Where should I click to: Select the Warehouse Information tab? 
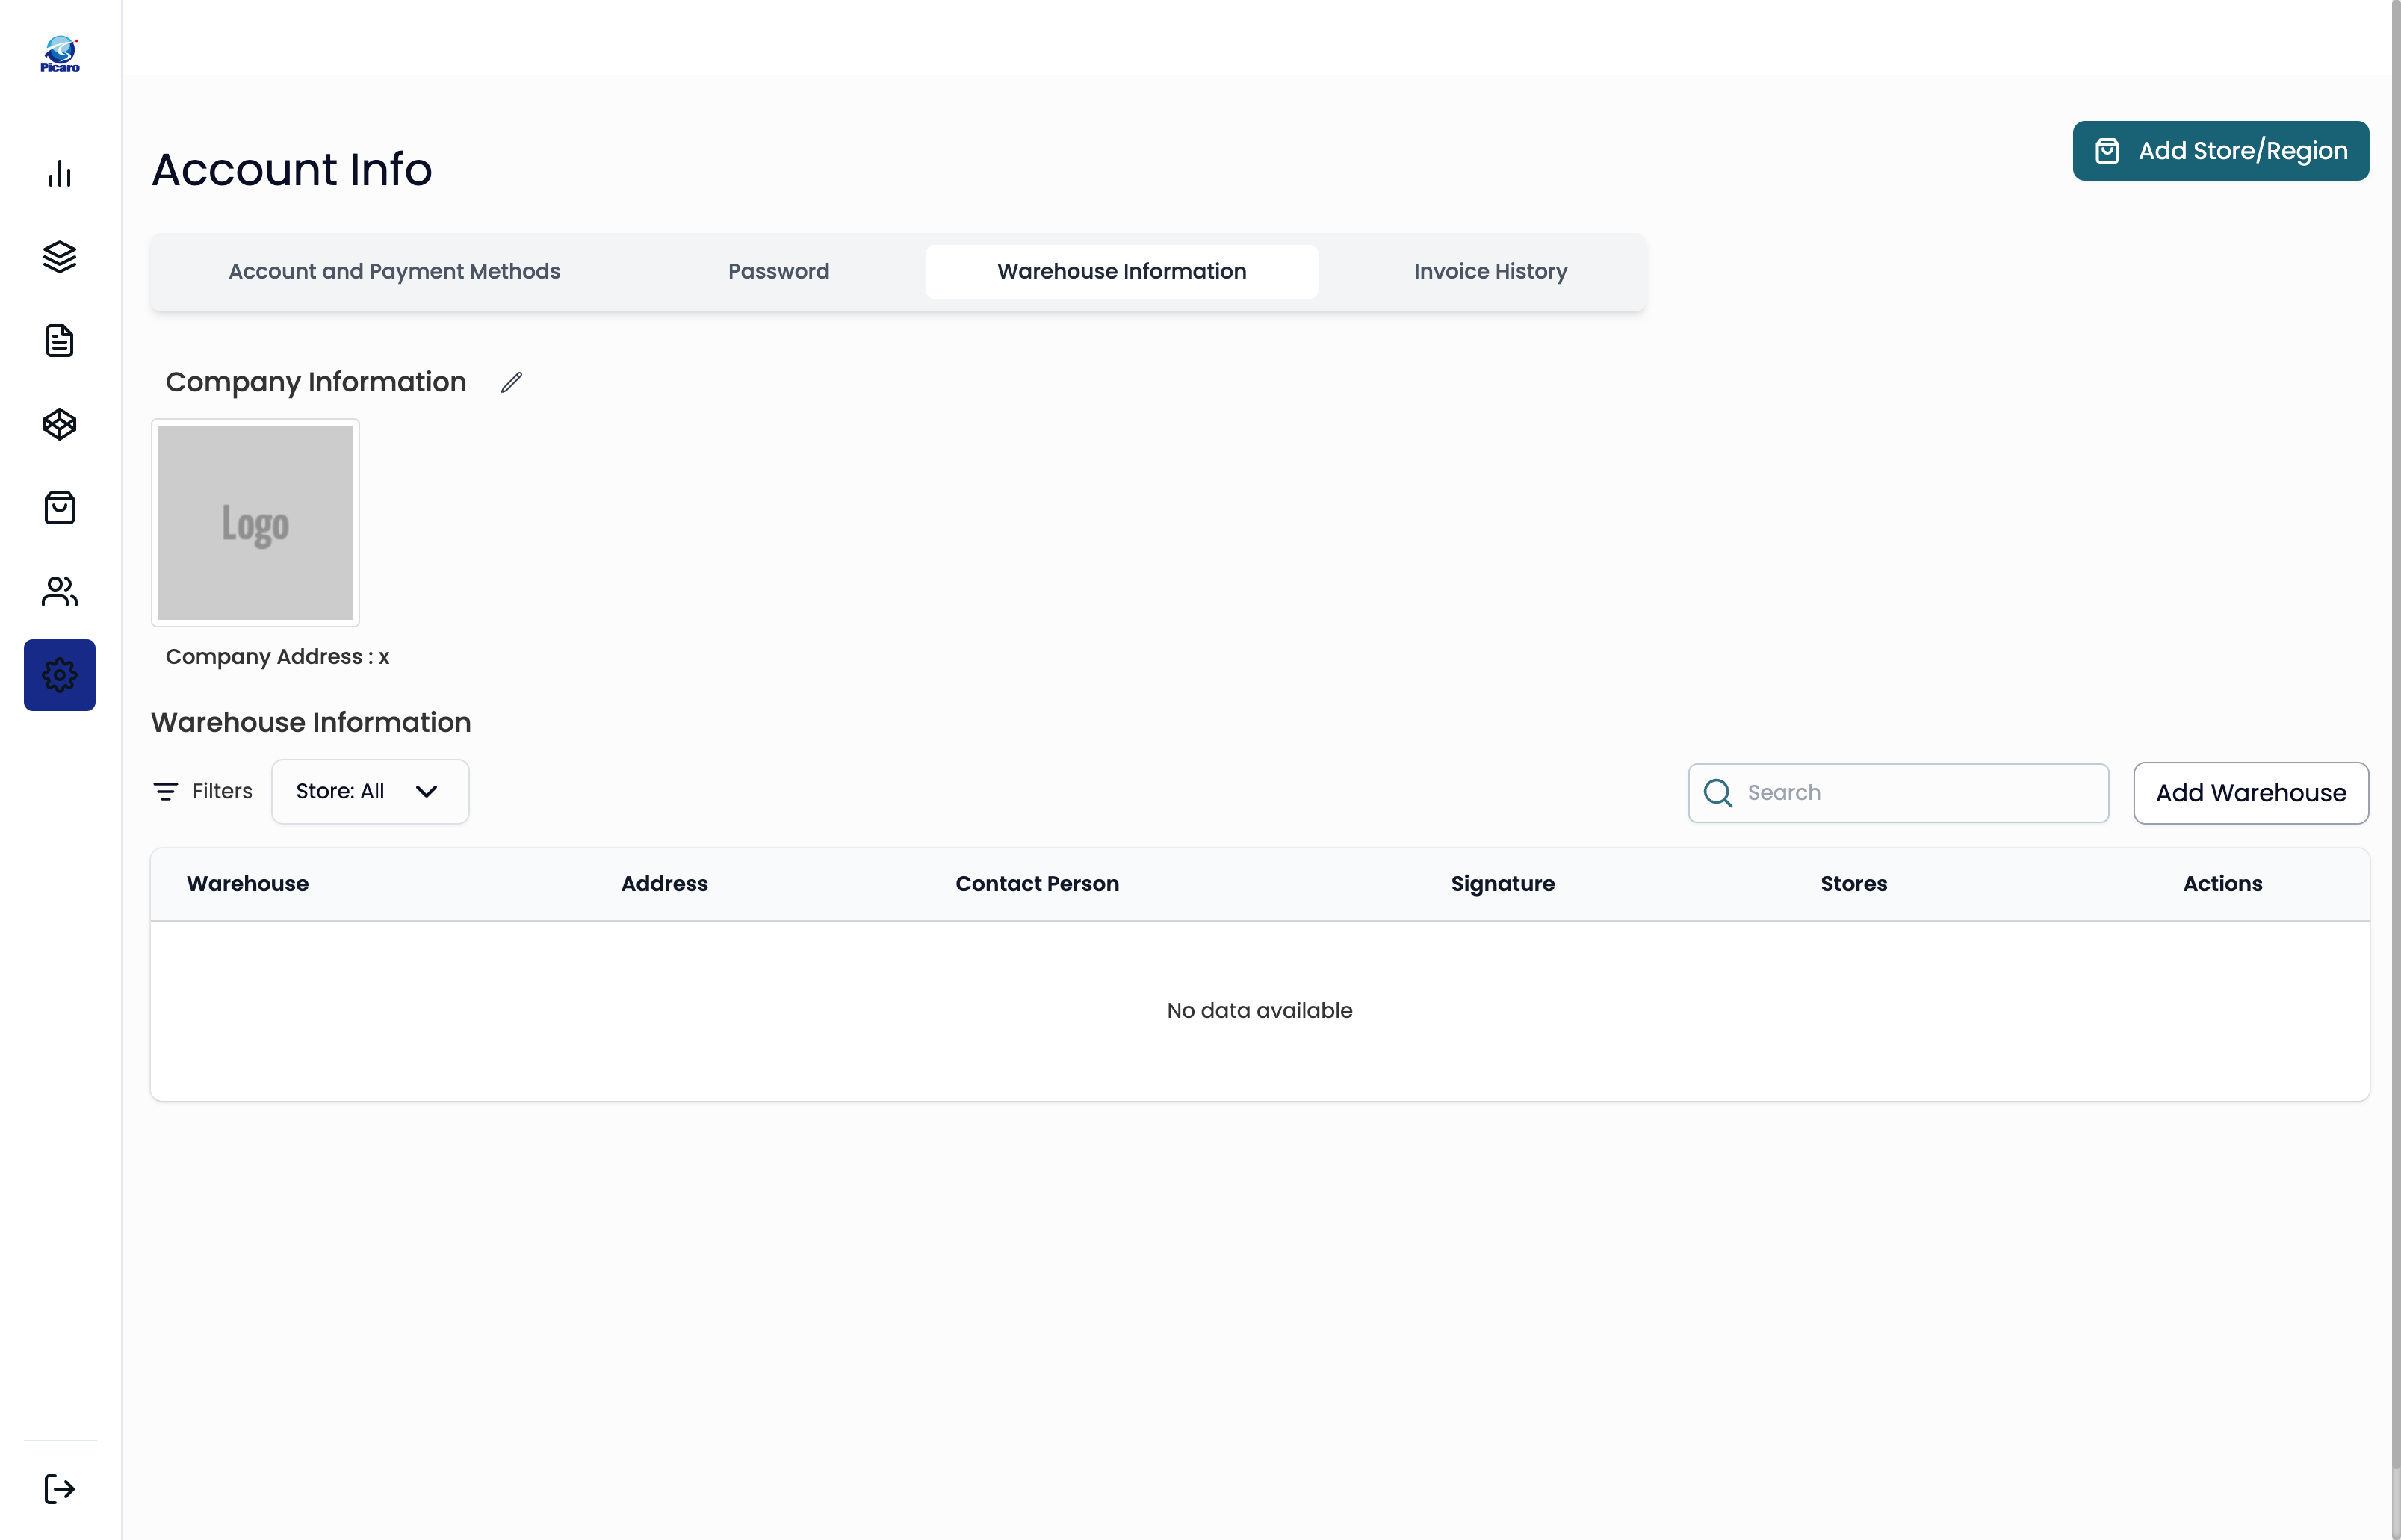1122,271
